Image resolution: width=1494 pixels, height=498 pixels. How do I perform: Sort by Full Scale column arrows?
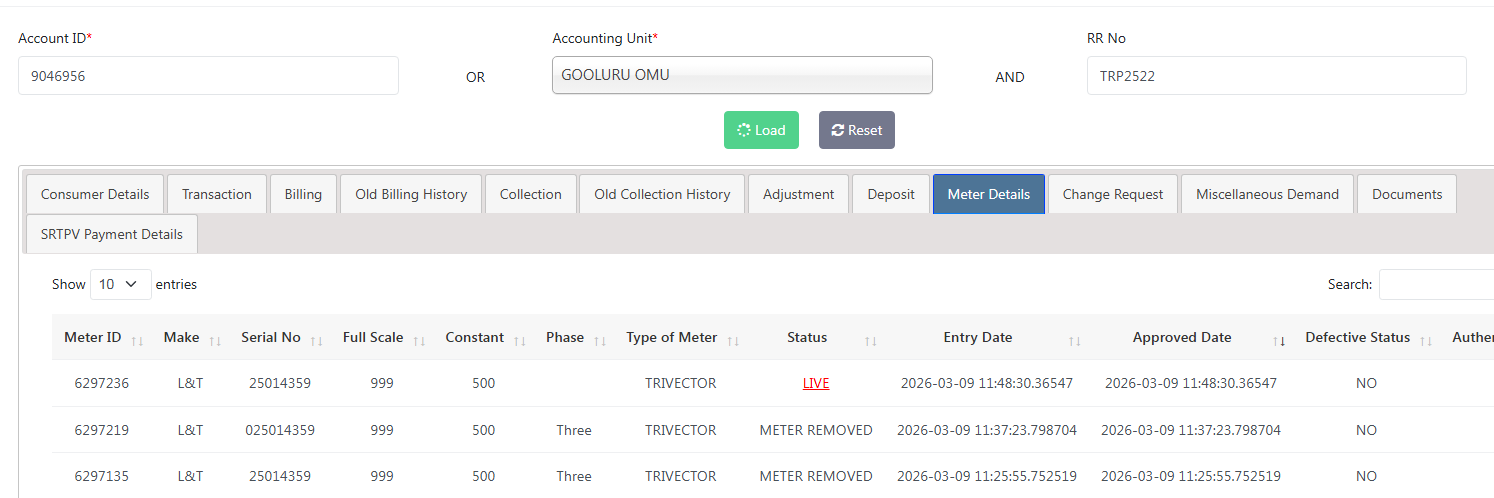point(419,340)
